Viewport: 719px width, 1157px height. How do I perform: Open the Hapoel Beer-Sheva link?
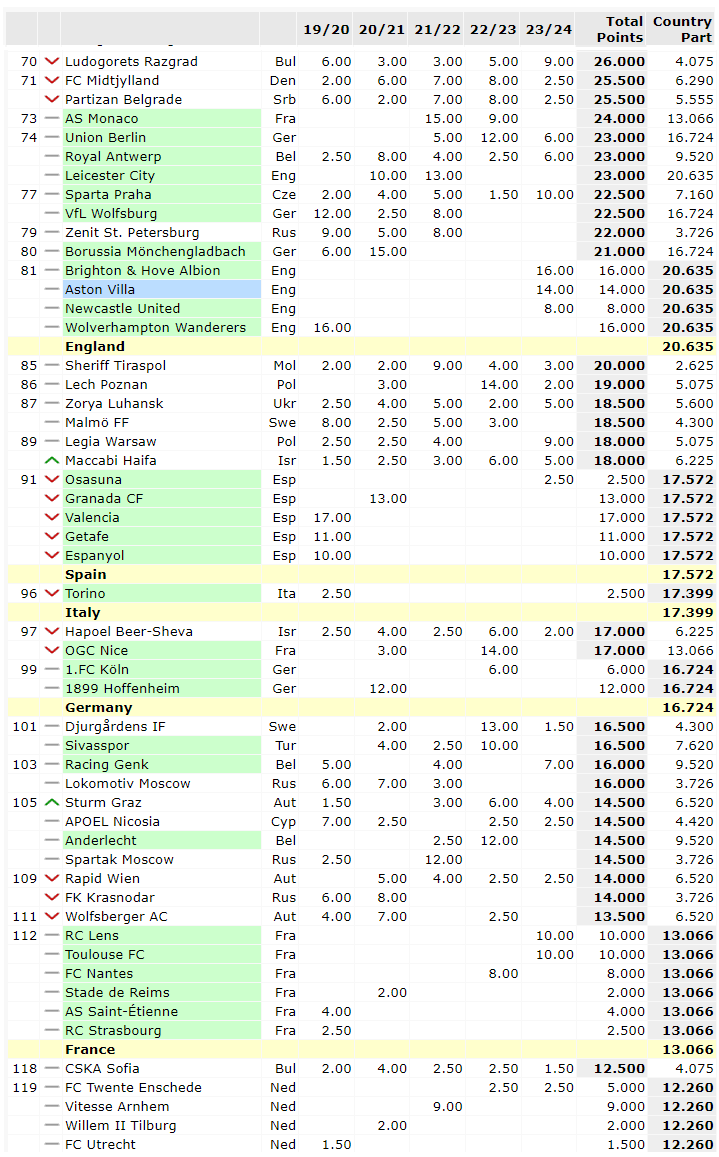click(x=128, y=632)
